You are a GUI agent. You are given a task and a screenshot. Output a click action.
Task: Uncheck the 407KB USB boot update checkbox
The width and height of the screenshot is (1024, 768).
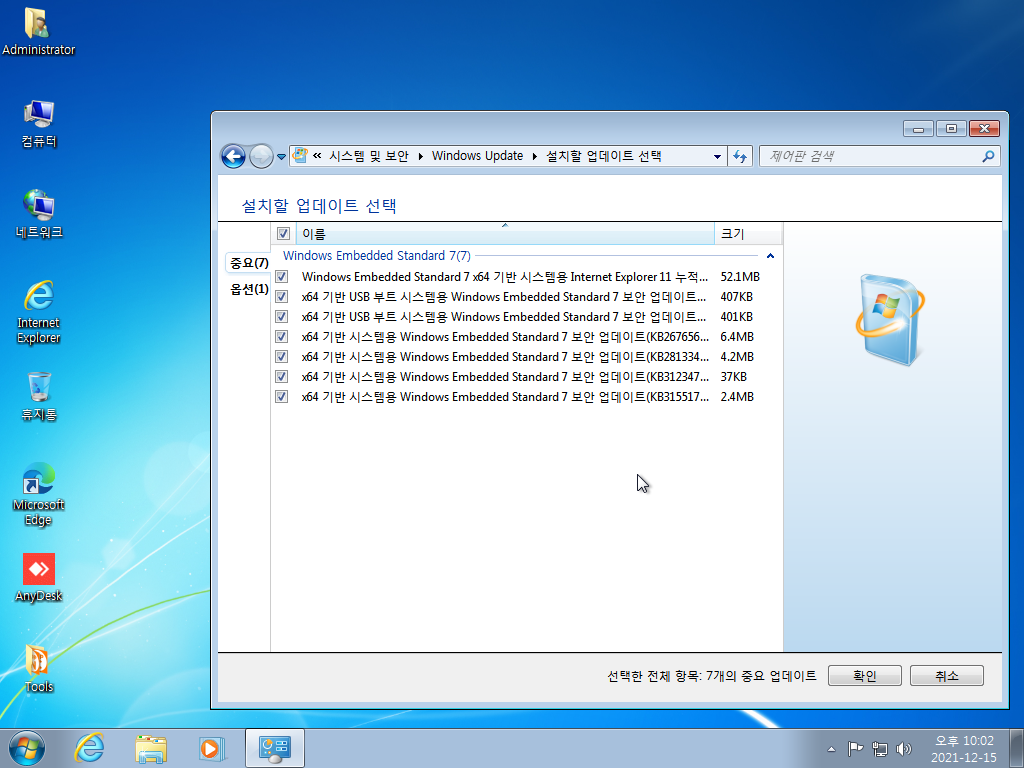pos(281,296)
